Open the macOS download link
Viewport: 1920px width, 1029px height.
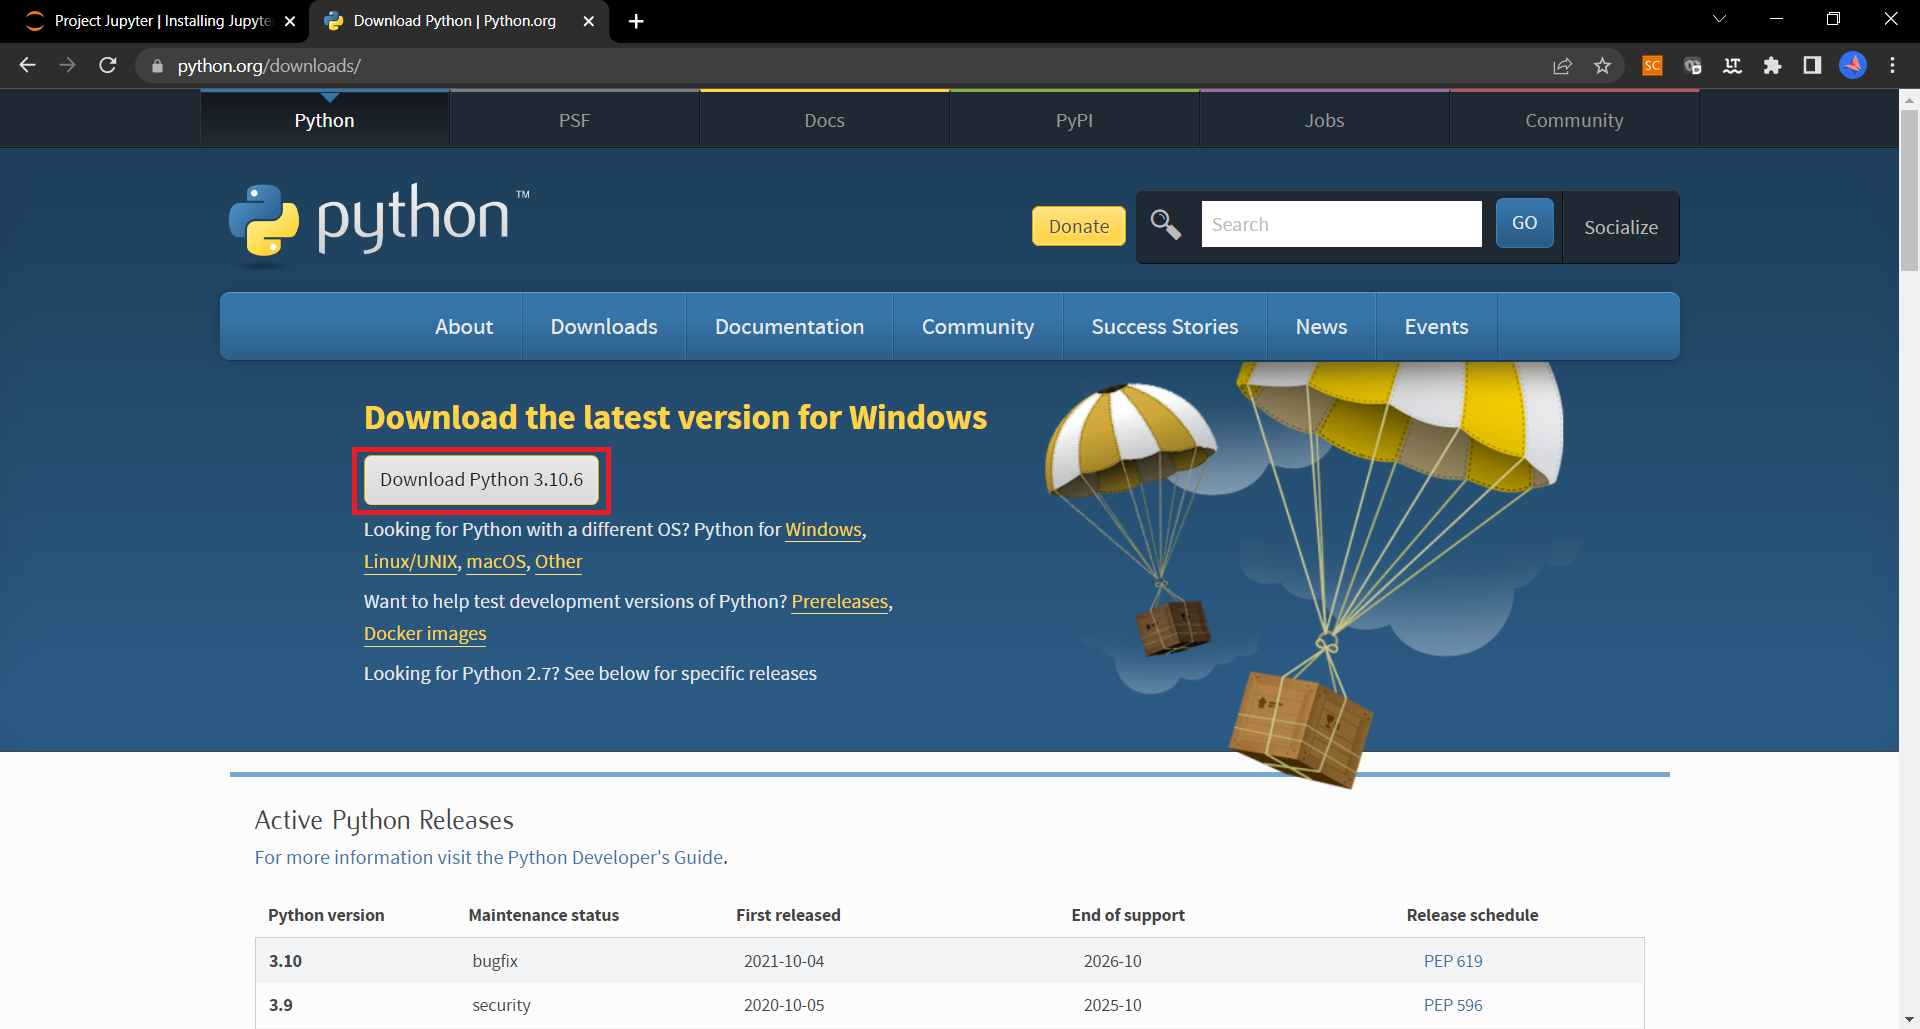click(x=496, y=562)
